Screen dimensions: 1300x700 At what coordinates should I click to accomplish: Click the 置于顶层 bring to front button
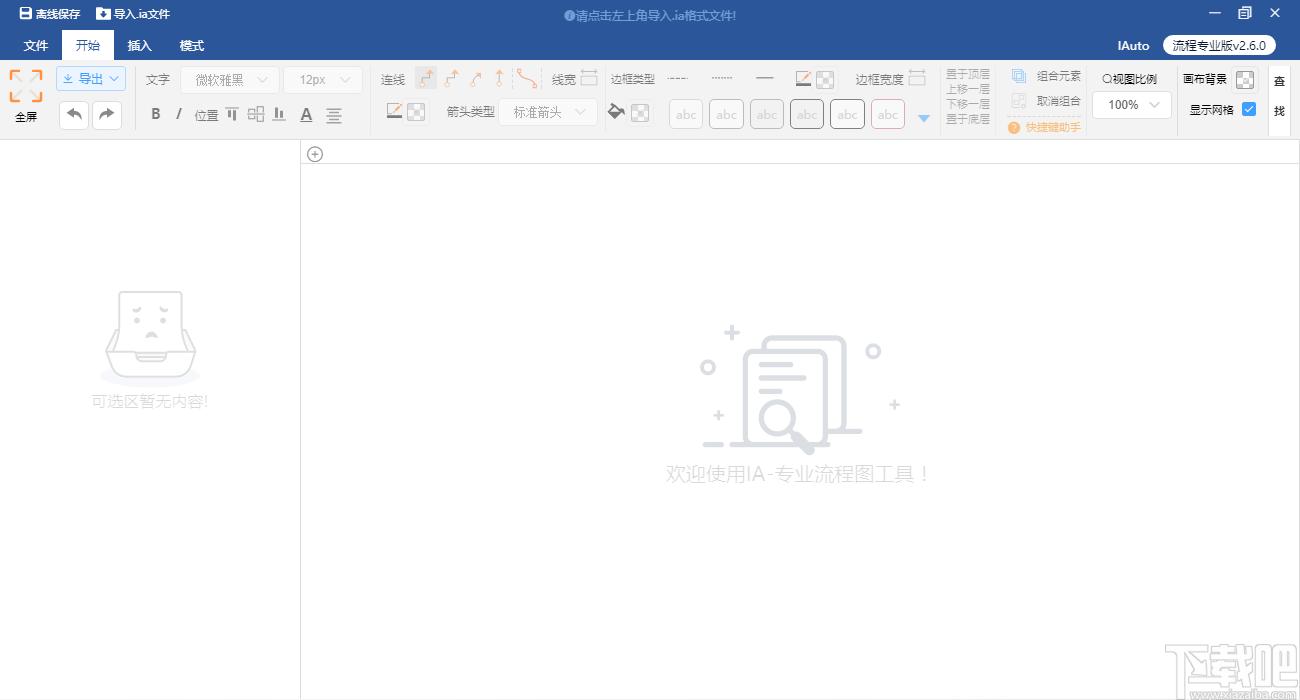(968, 74)
